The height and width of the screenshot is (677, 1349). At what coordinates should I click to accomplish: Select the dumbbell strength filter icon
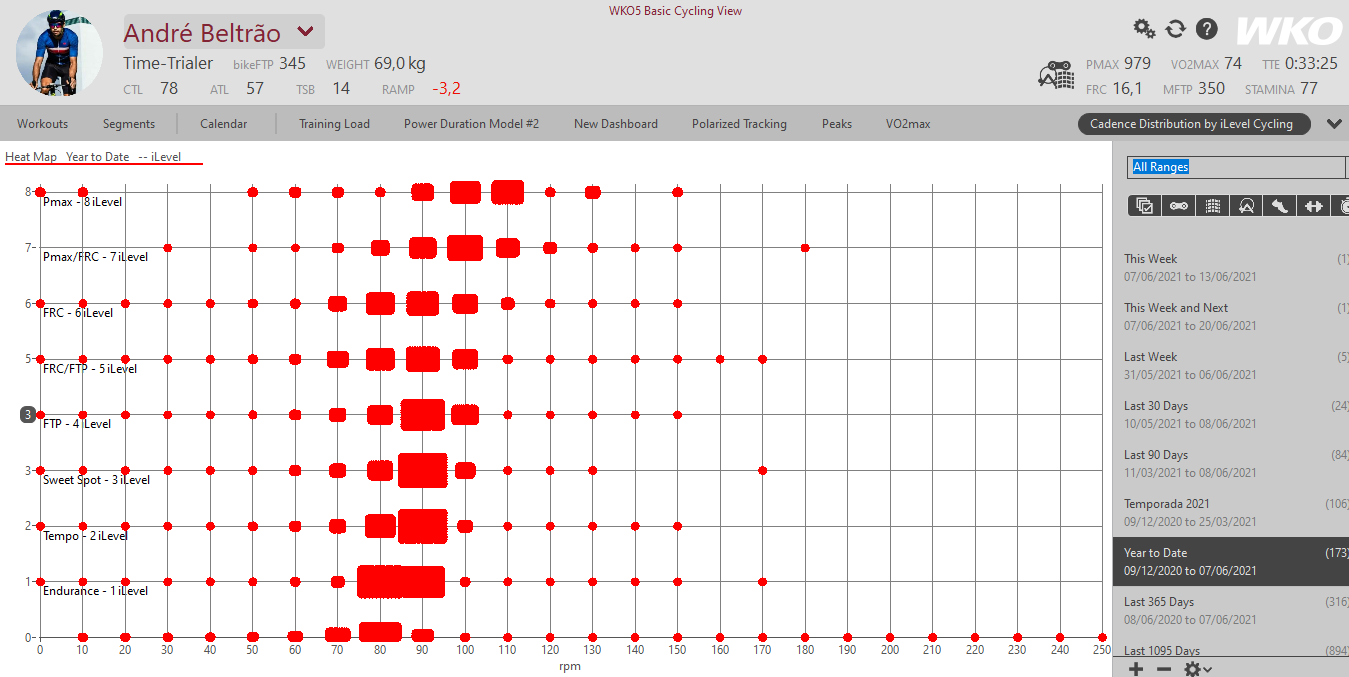click(x=1314, y=205)
